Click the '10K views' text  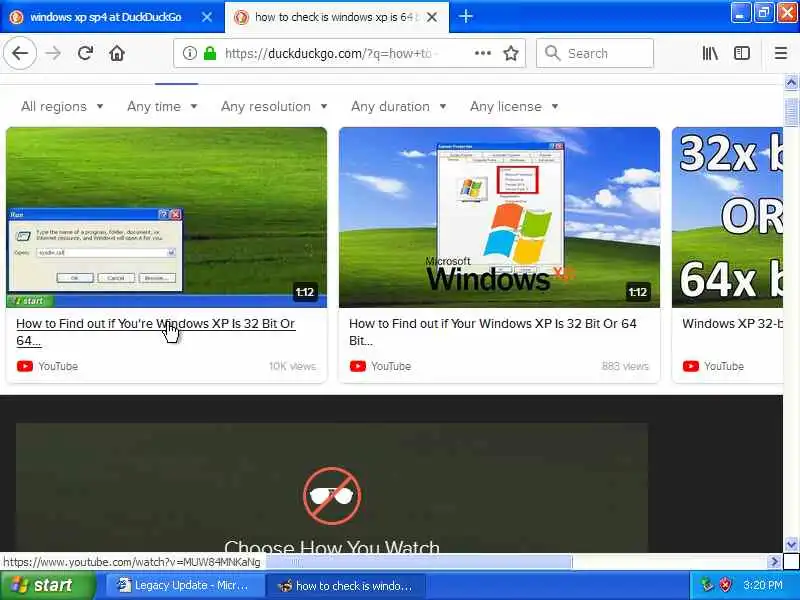tap(293, 366)
